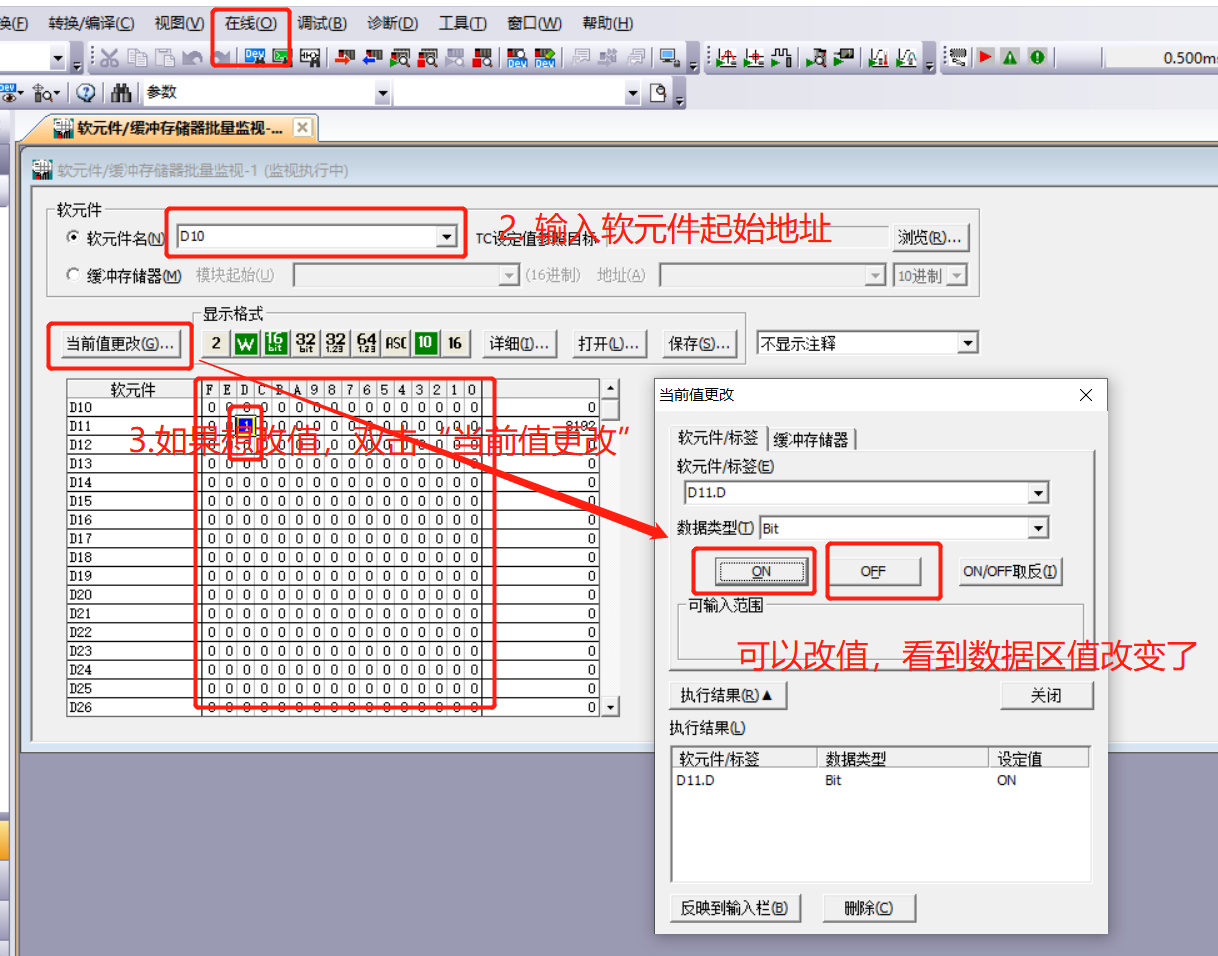Click the 删除(C) button
Image resolution: width=1218 pixels, height=956 pixels.
(x=868, y=908)
